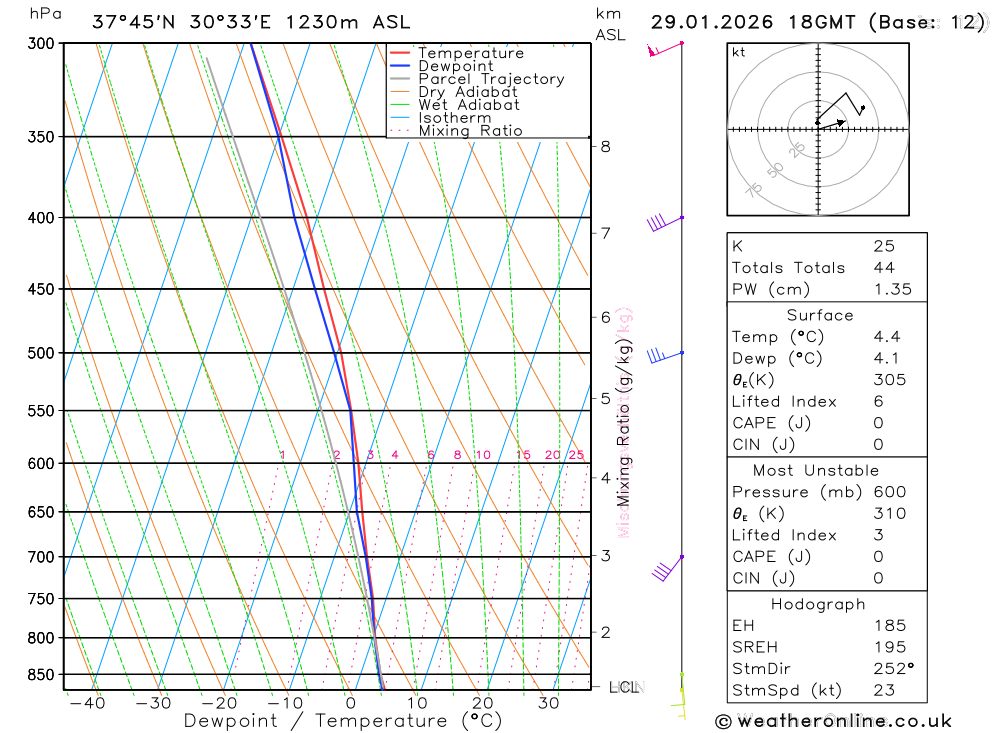Click the date header '29.01.2026 18GMT'
Viewport: 1000px width, 733px height.
tap(753, 22)
